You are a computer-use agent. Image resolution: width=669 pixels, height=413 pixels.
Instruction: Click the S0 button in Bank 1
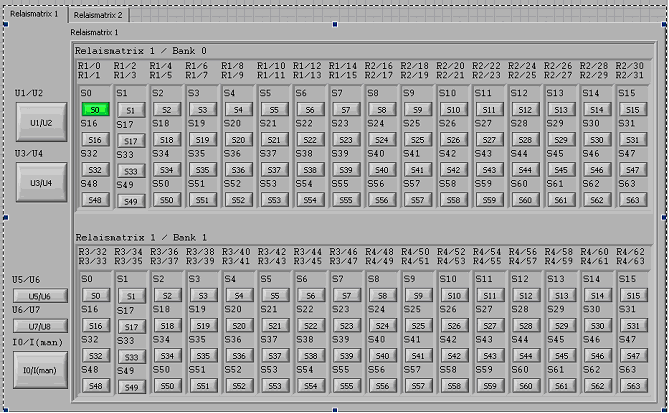point(96,296)
